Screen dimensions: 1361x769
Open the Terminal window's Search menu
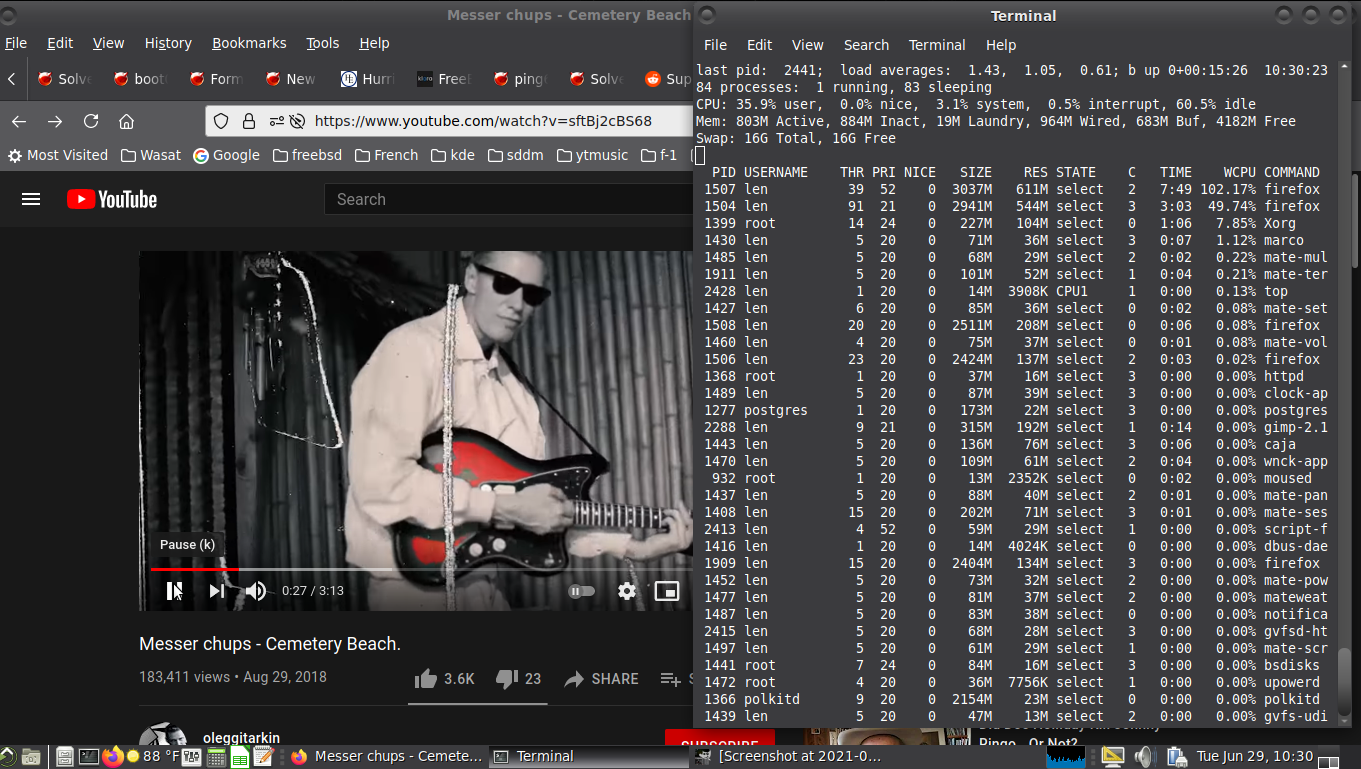coord(866,45)
